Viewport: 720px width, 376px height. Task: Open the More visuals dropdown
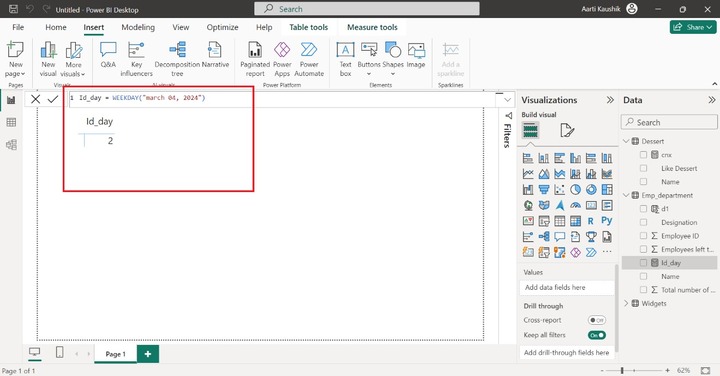[73, 59]
